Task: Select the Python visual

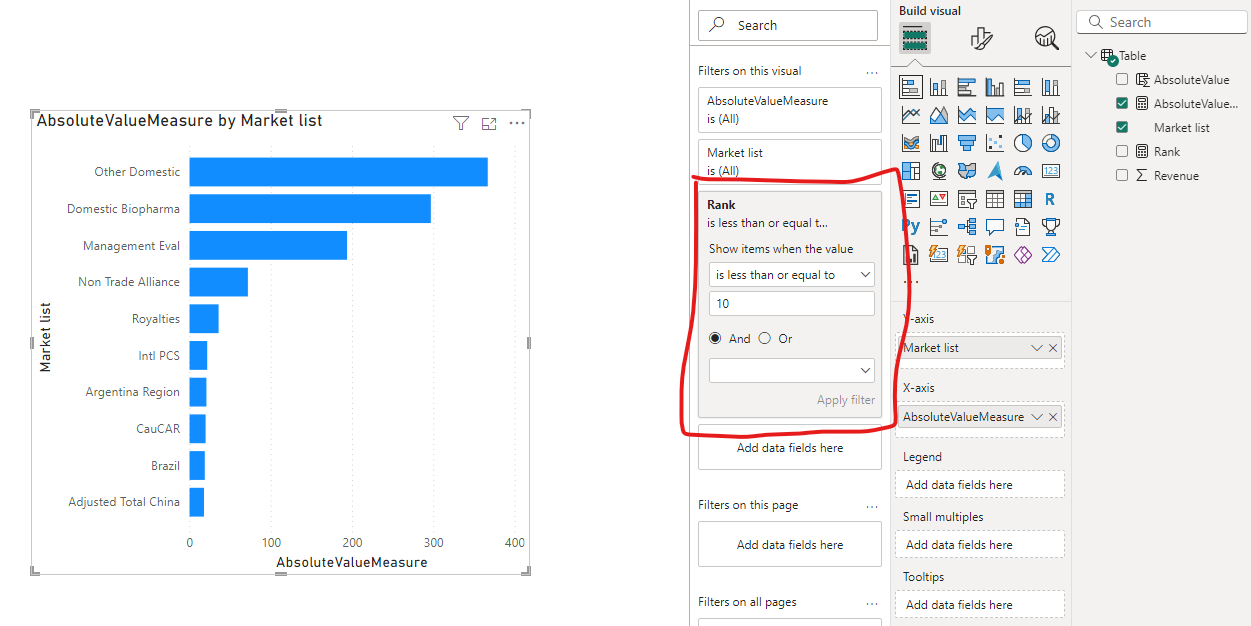Action: (910, 227)
